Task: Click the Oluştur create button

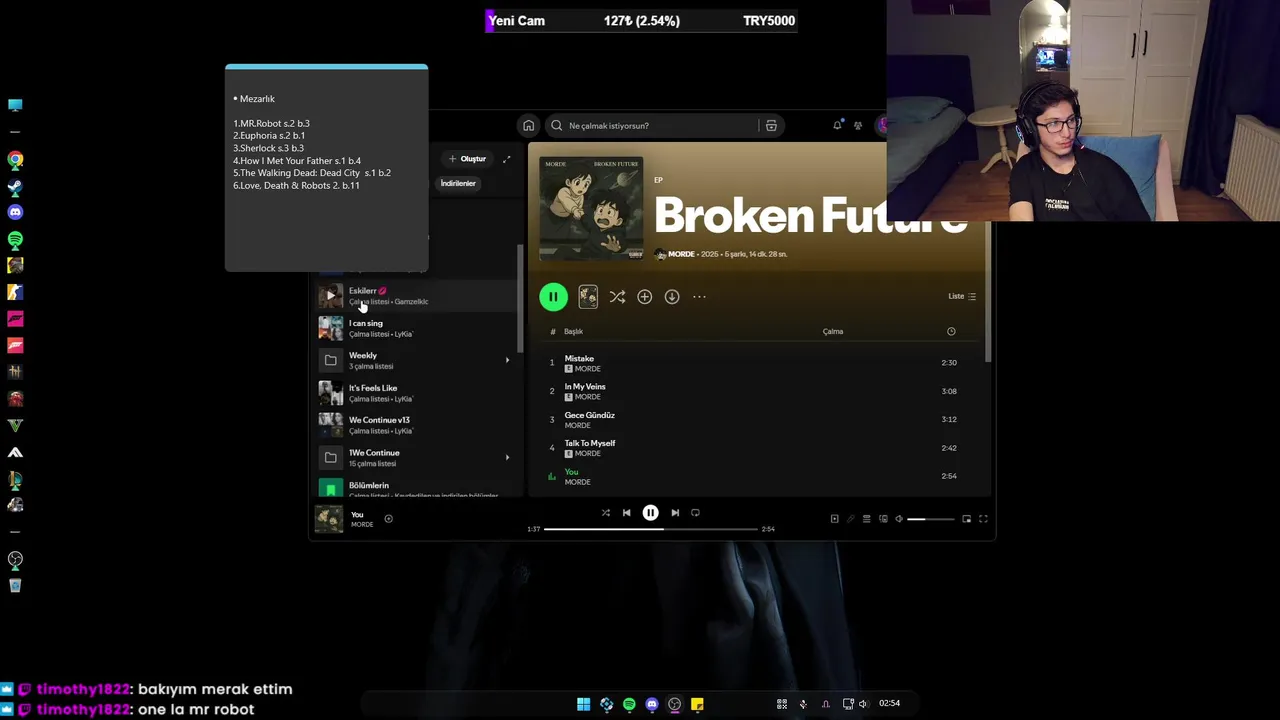Action: 467,159
